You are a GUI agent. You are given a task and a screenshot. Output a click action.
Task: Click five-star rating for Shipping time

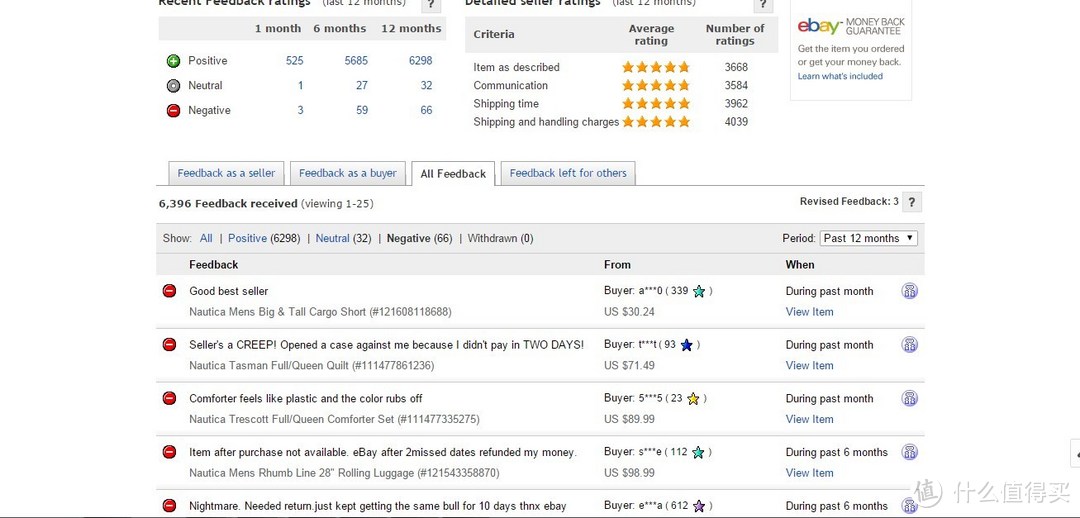(x=656, y=103)
